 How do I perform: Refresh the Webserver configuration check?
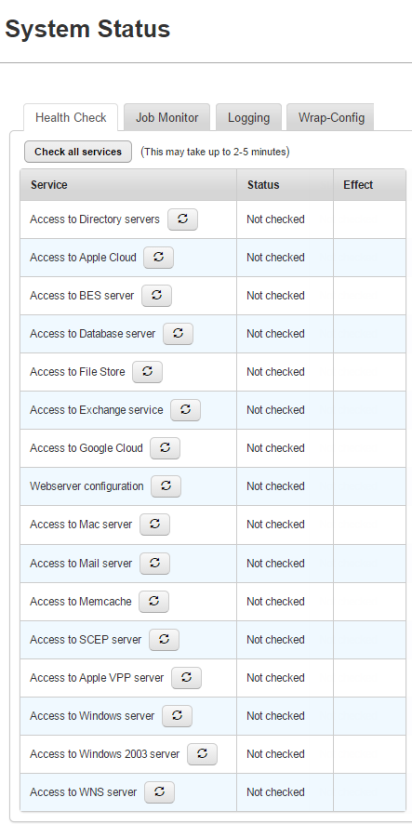pyautogui.click(x=166, y=486)
